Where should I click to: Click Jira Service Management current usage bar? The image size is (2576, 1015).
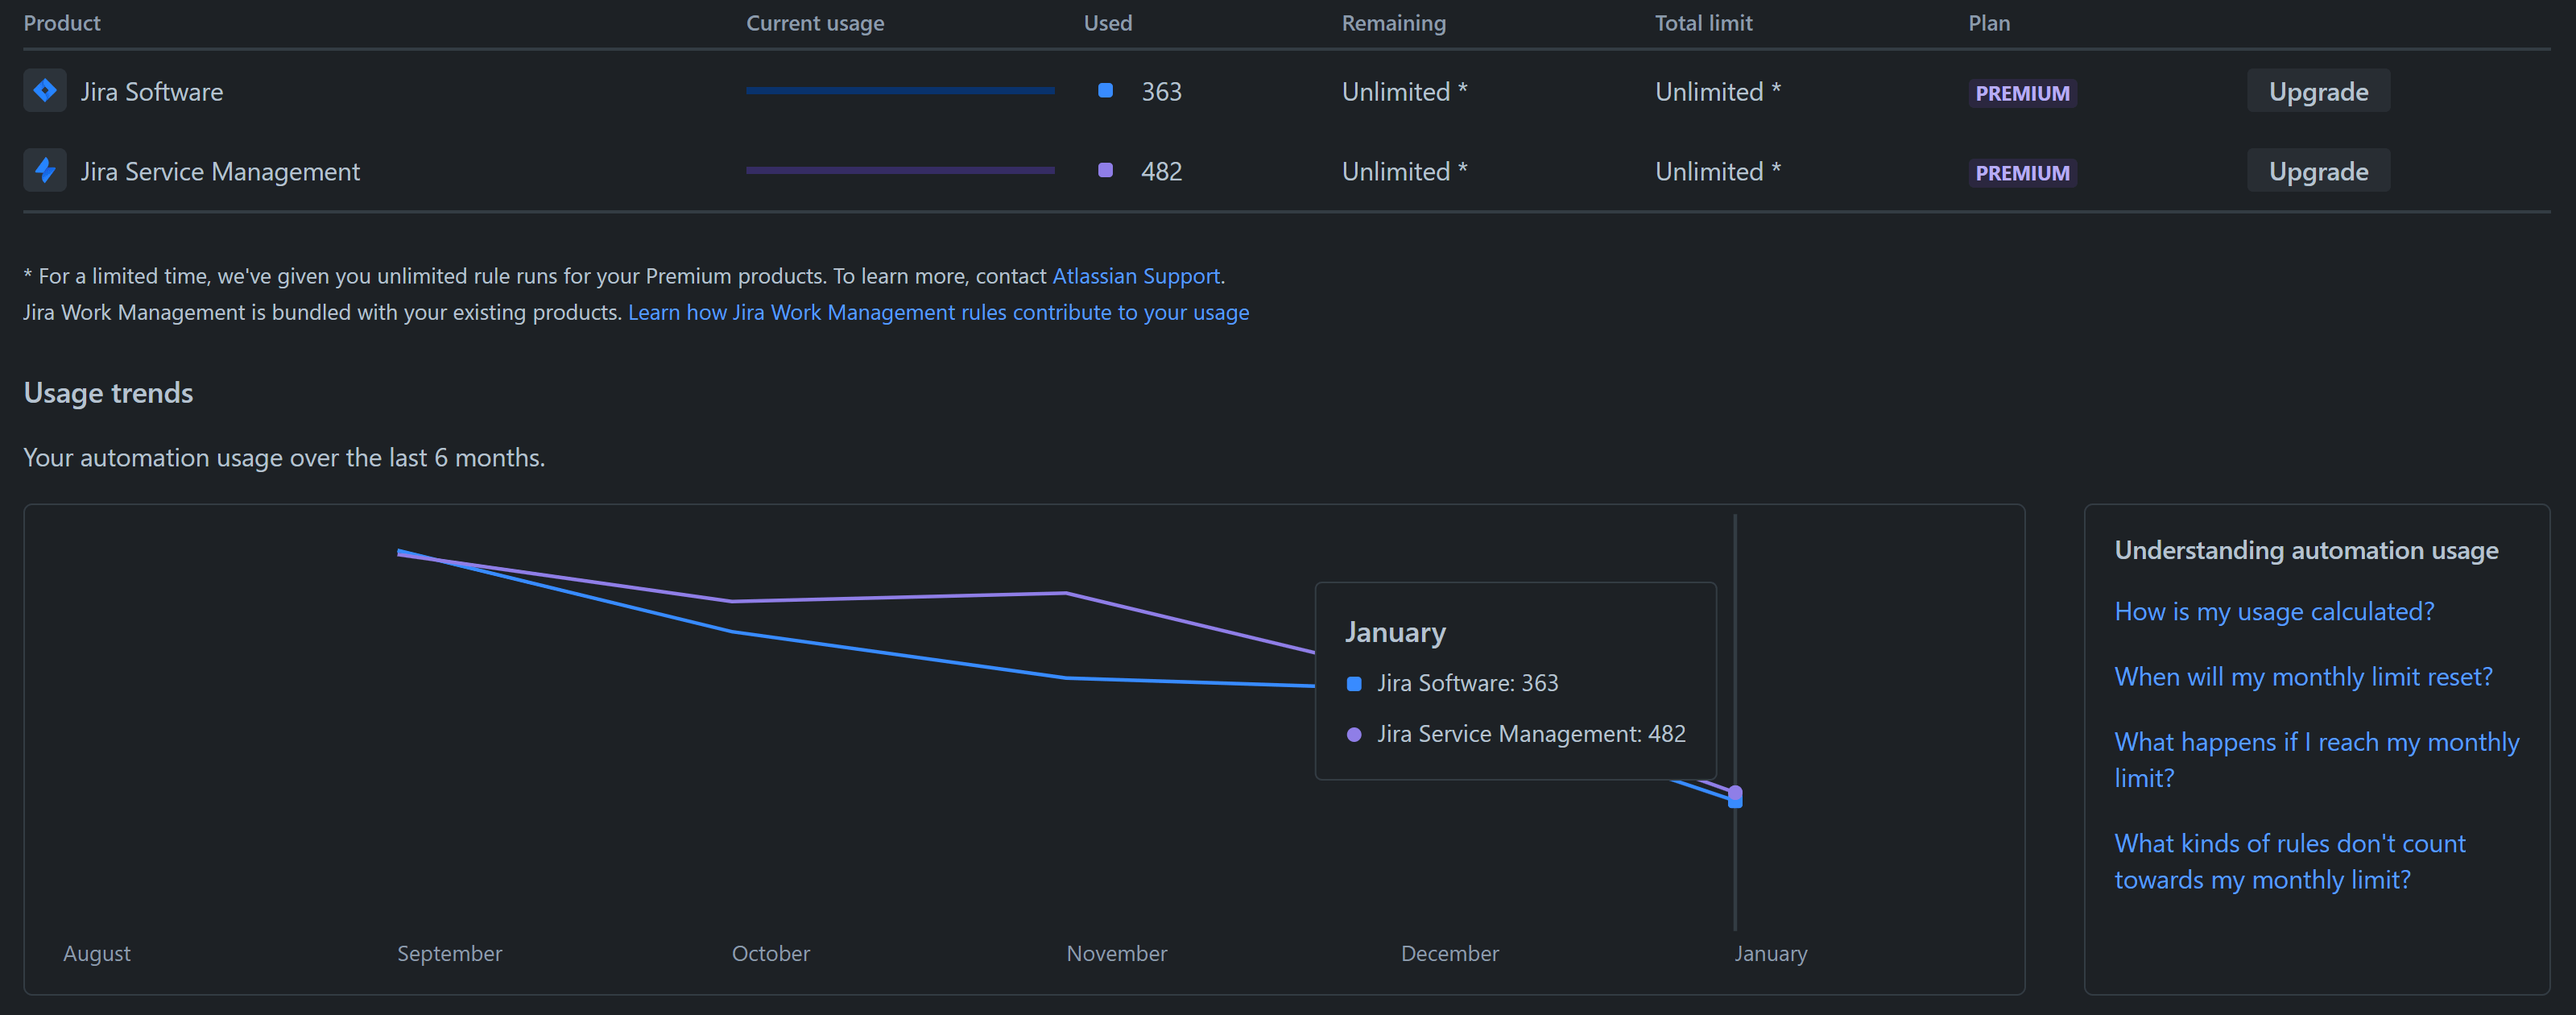900,171
